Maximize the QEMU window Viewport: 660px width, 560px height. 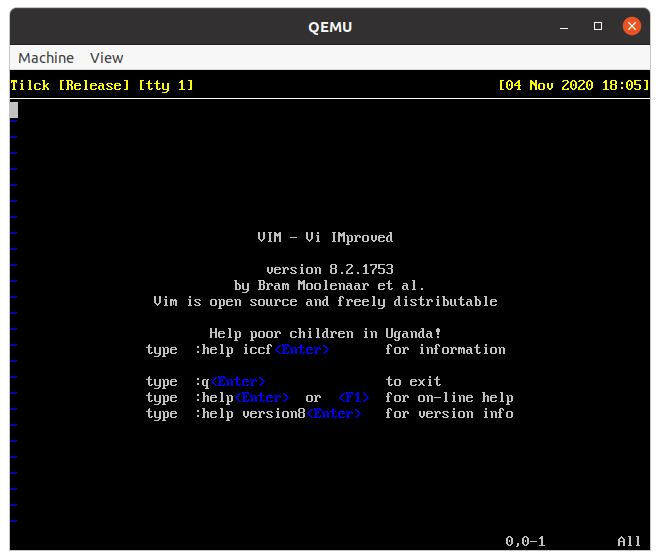tap(598, 27)
